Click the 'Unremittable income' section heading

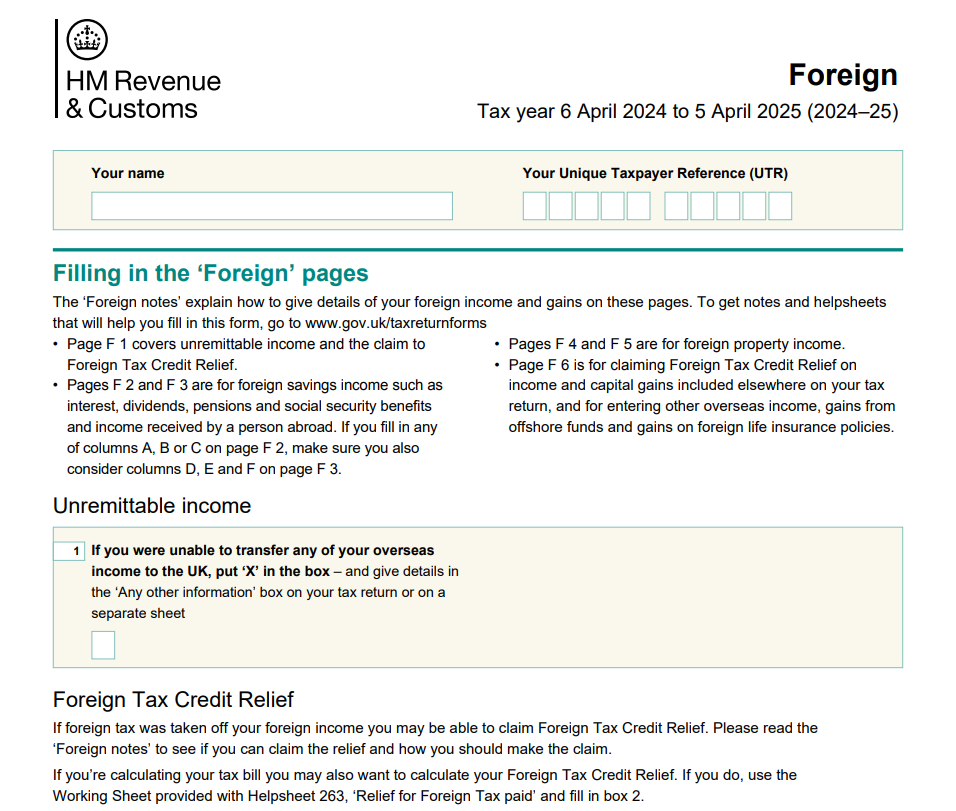[152, 506]
